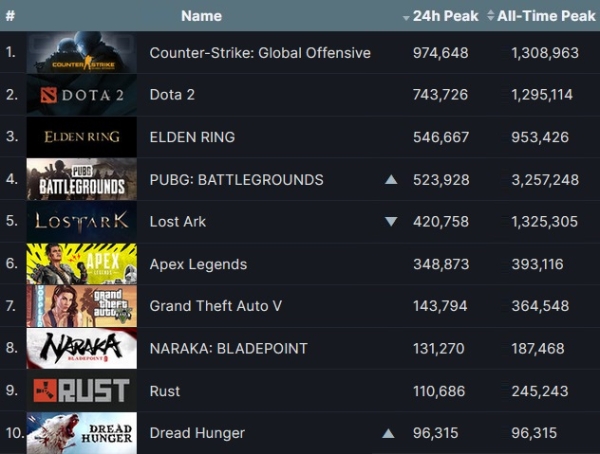Click the up-trend arrow next to PUBG
600x454 pixels.
click(x=391, y=180)
